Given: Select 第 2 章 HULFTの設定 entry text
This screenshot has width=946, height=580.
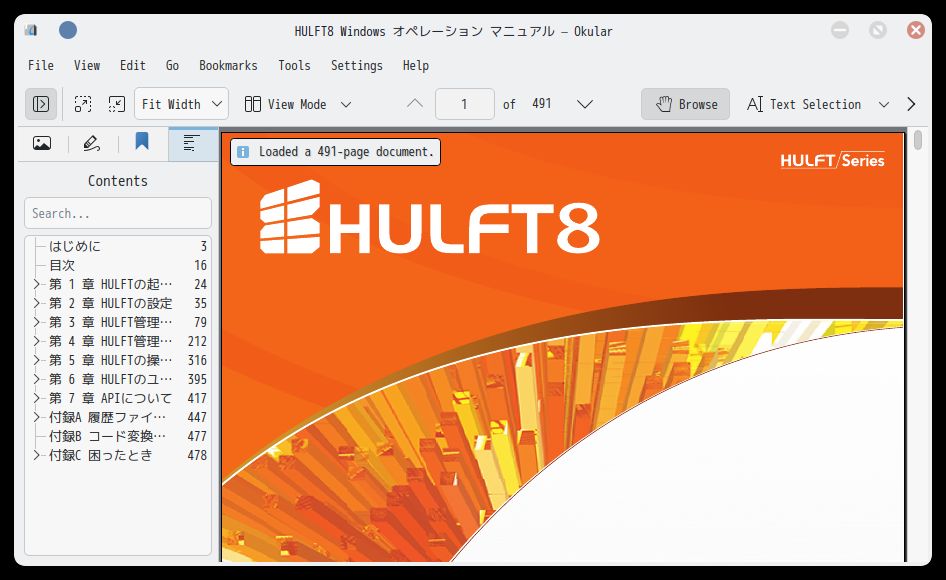Looking at the screenshot, I should (x=110, y=303).
